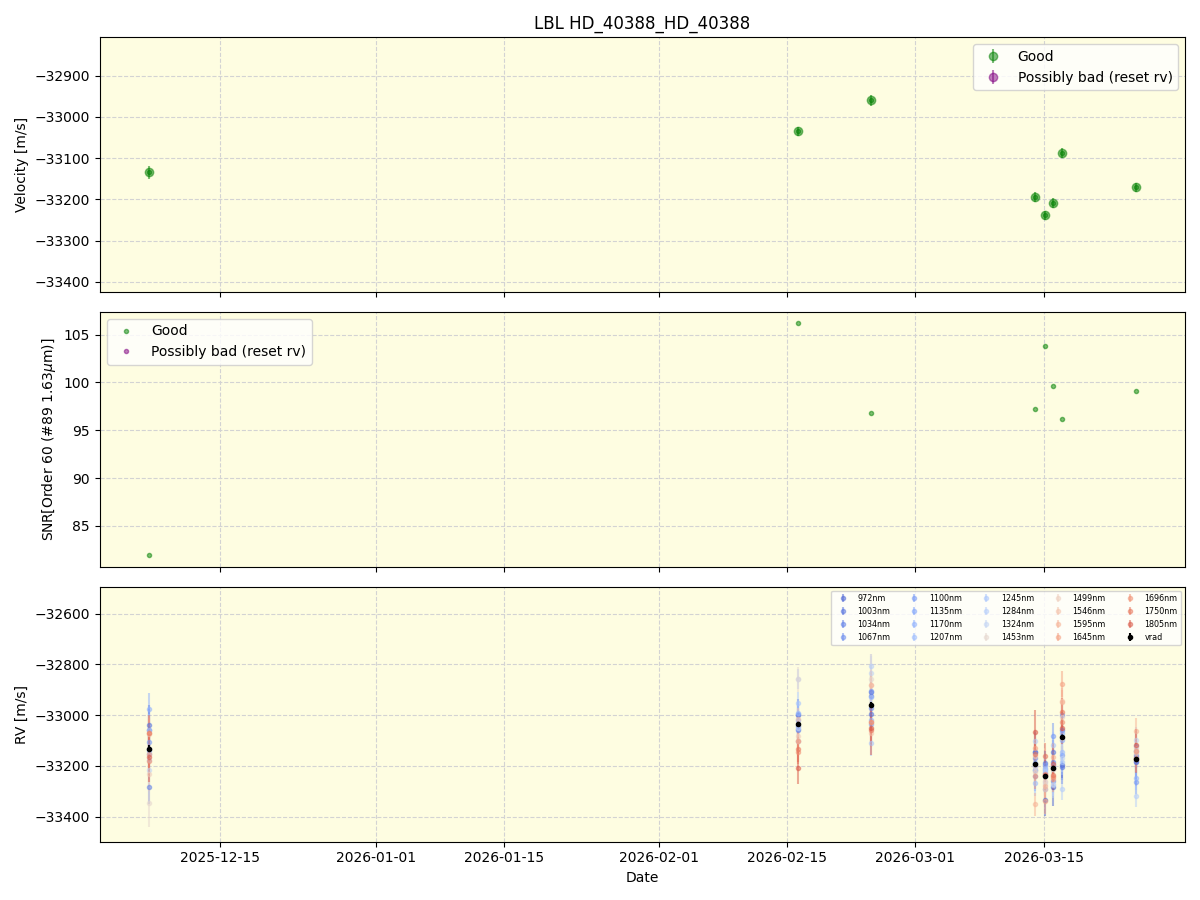
Task: Click the last SNR point near 99
Action: tap(1136, 391)
